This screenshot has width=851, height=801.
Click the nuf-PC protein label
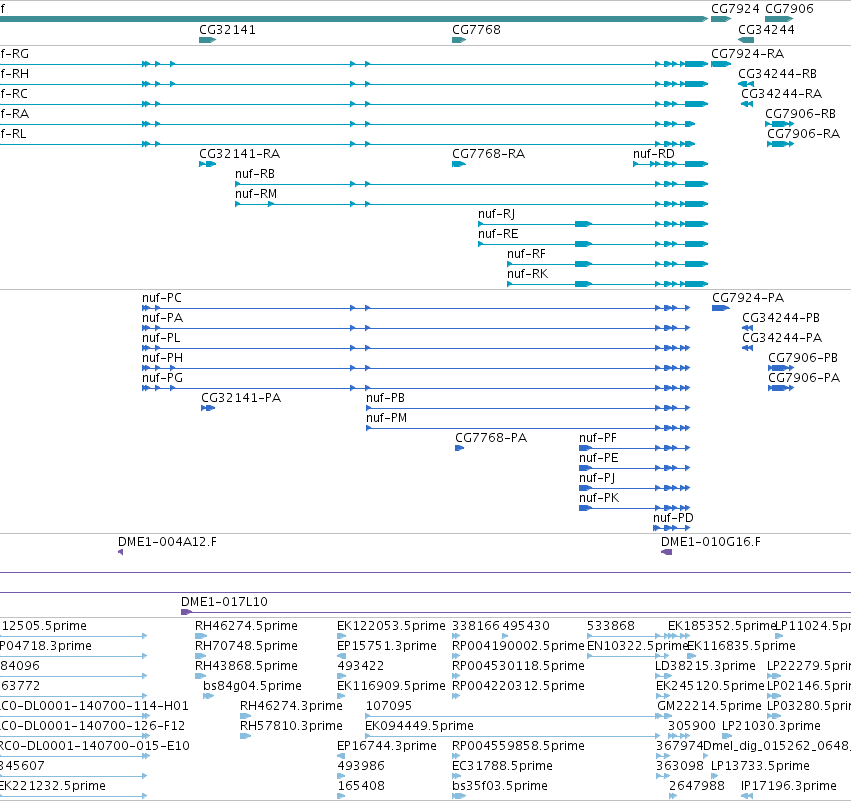click(162, 298)
